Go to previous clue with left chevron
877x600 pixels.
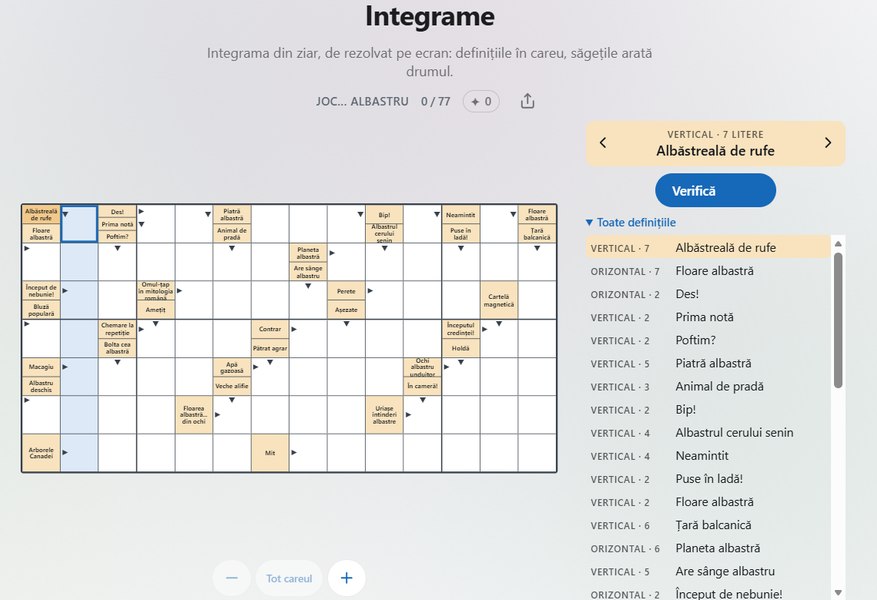603,143
